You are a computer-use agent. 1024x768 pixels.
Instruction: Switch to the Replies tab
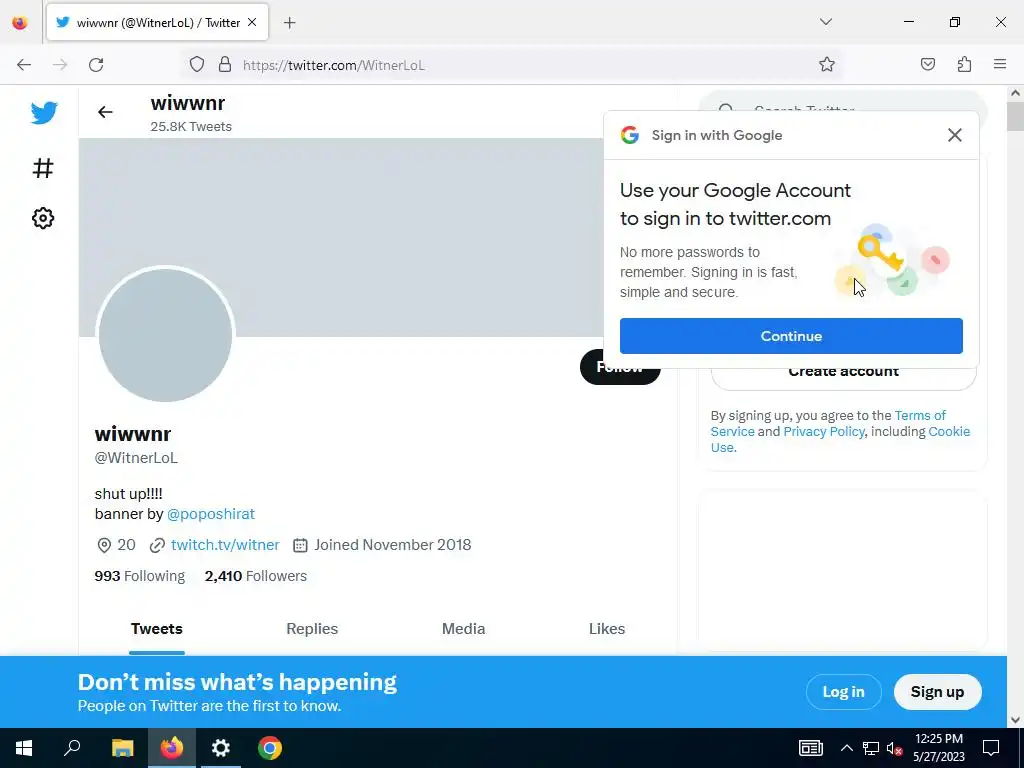coord(312,629)
